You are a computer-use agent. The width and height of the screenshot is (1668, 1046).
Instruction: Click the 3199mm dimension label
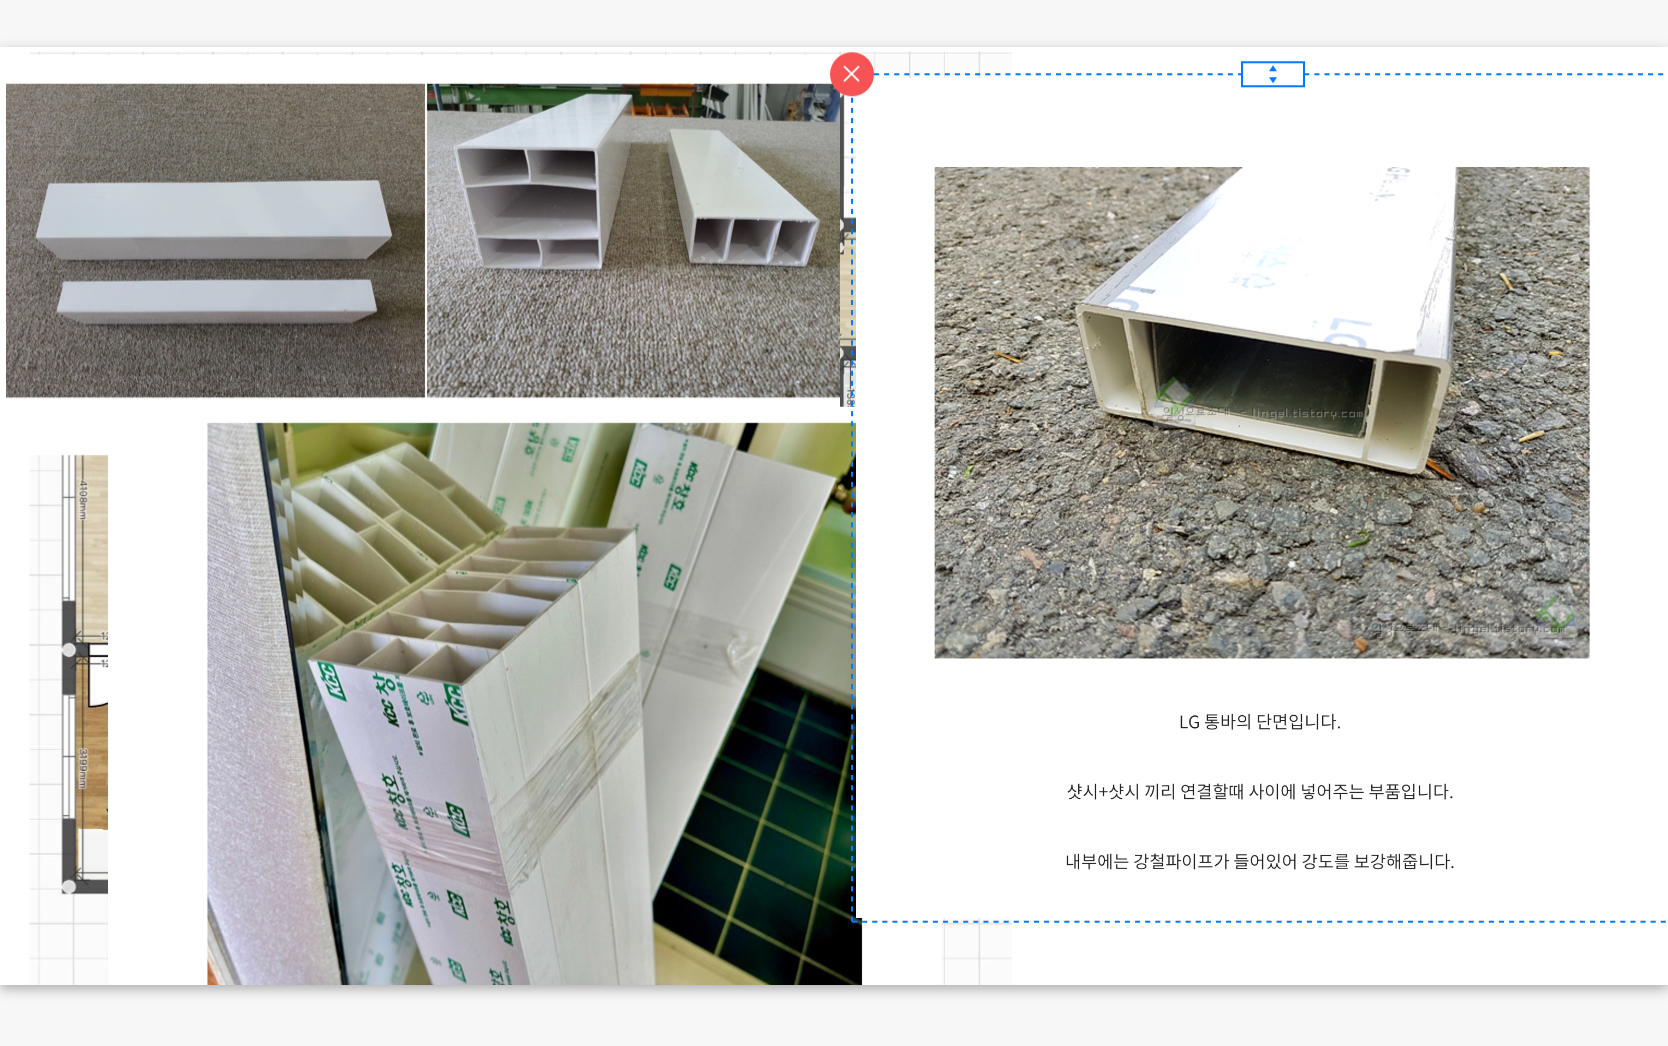click(x=83, y=768)
